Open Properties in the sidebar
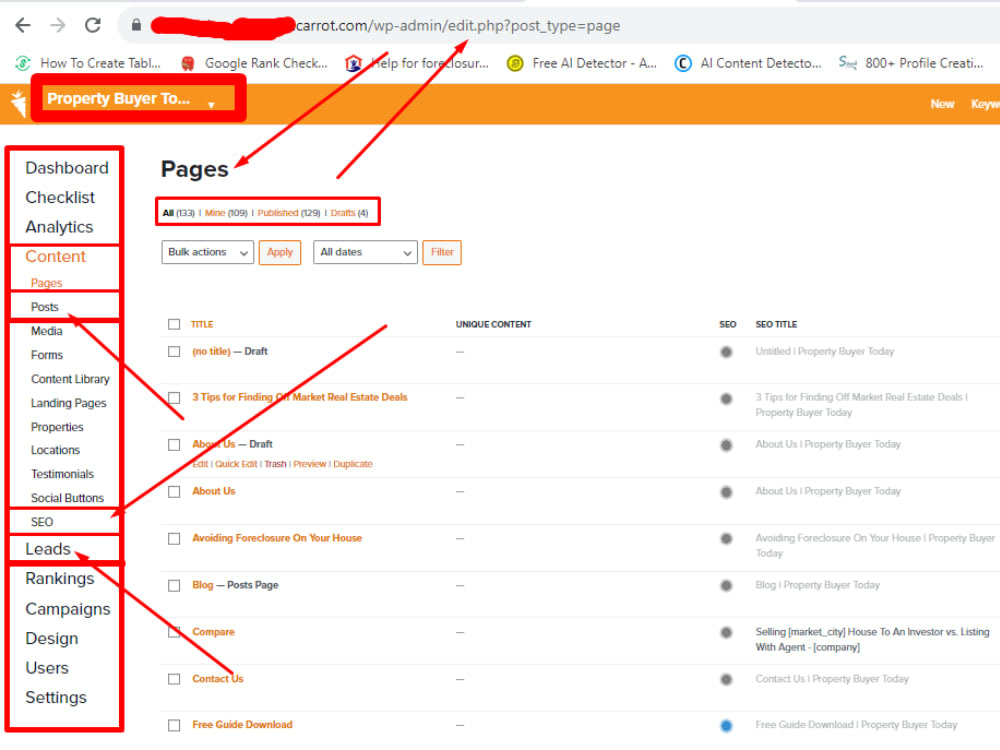This screenshot has width=1000, height=750. [57, 427]
